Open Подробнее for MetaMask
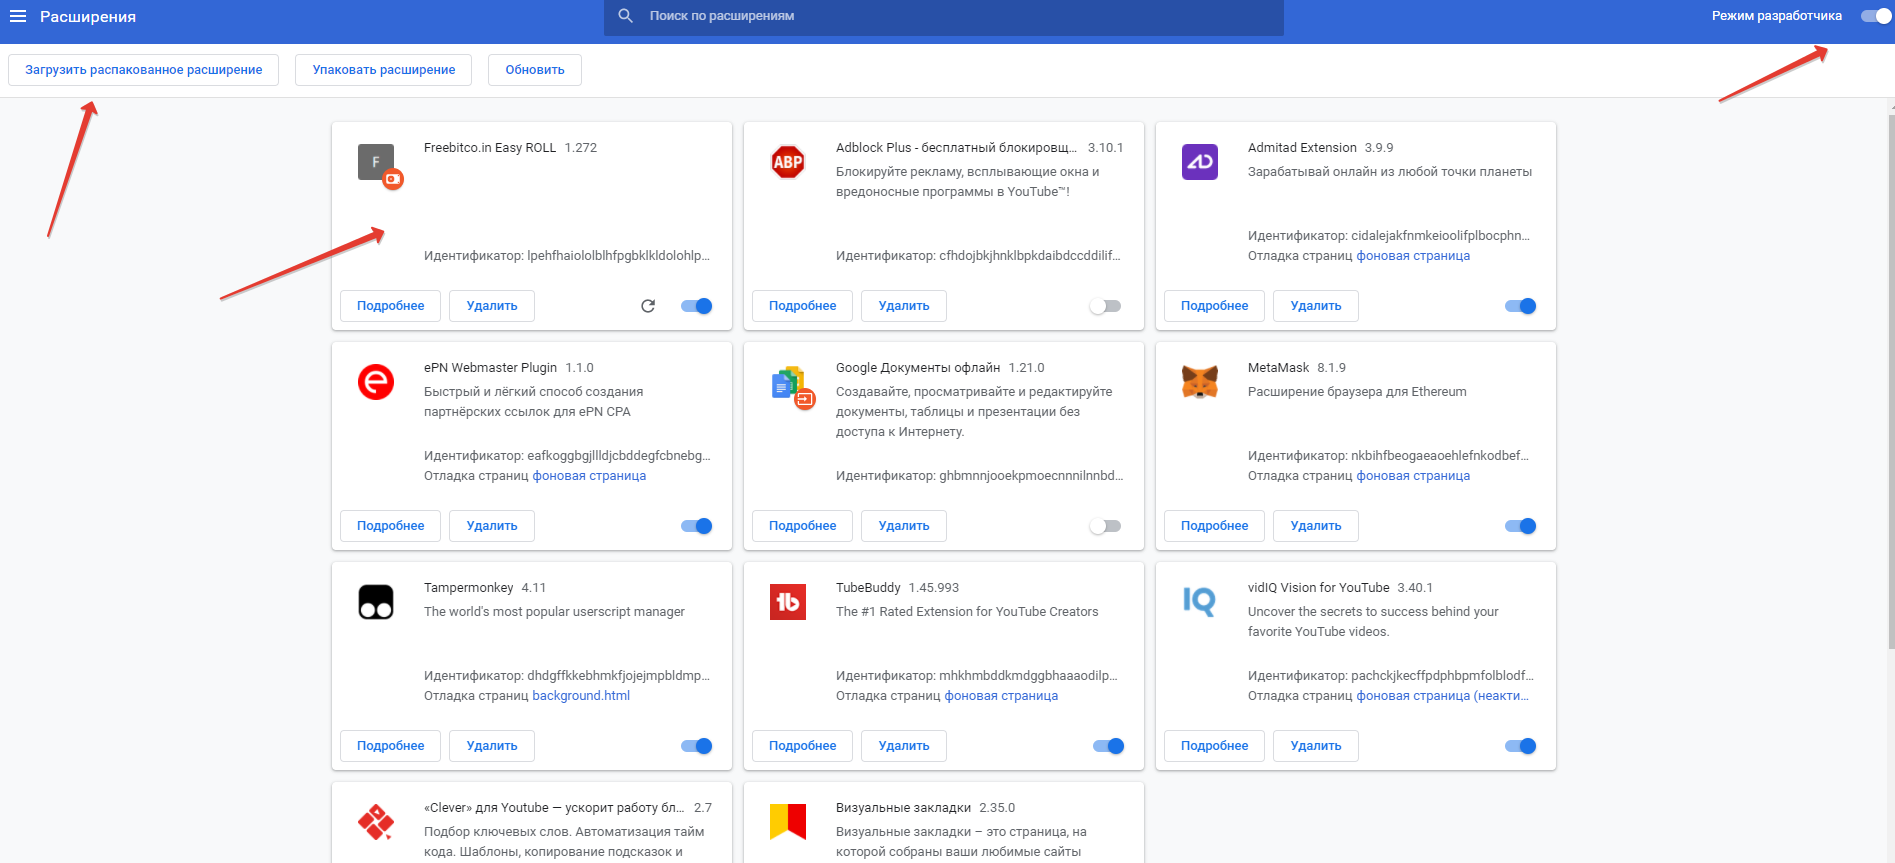This screenshot has width=1895, height=863. click(x=1215, y=526)
